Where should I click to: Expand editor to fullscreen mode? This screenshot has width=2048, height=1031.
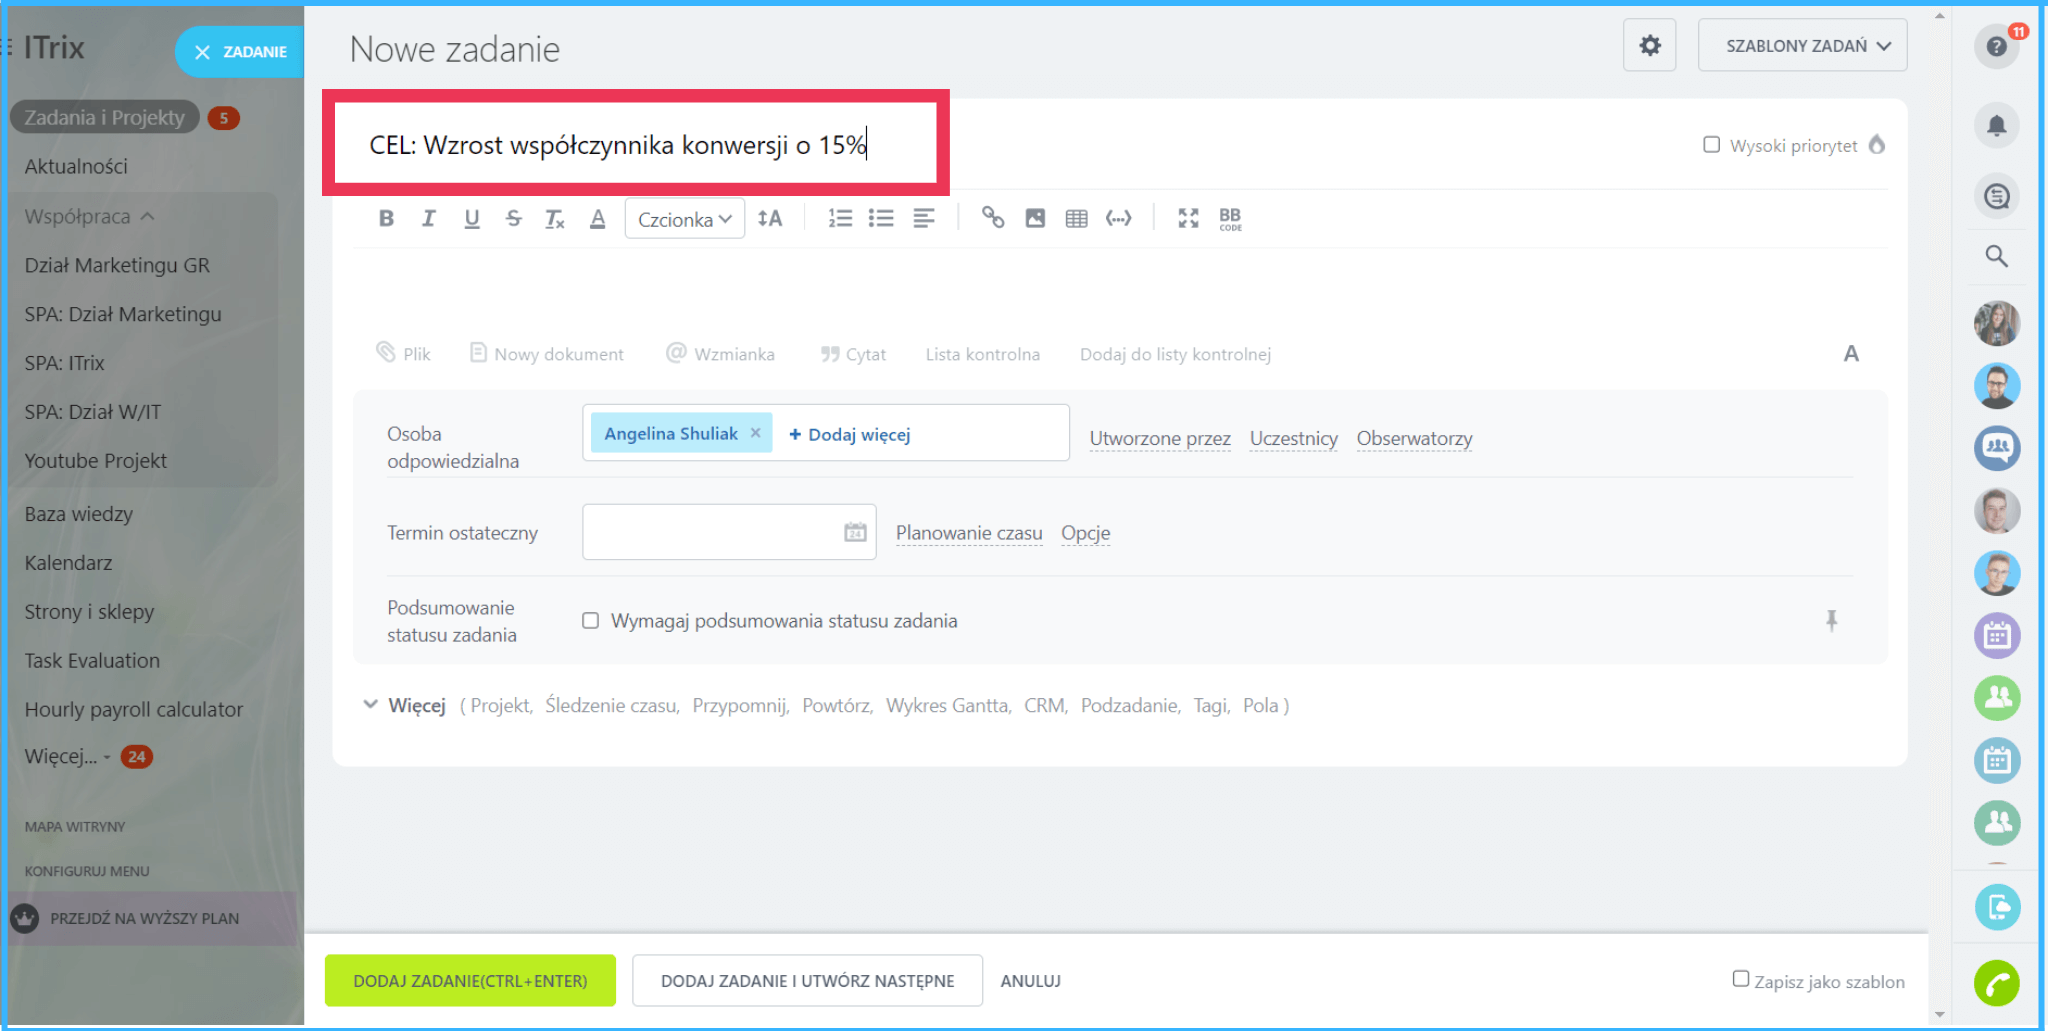(x=1188, y=218)
